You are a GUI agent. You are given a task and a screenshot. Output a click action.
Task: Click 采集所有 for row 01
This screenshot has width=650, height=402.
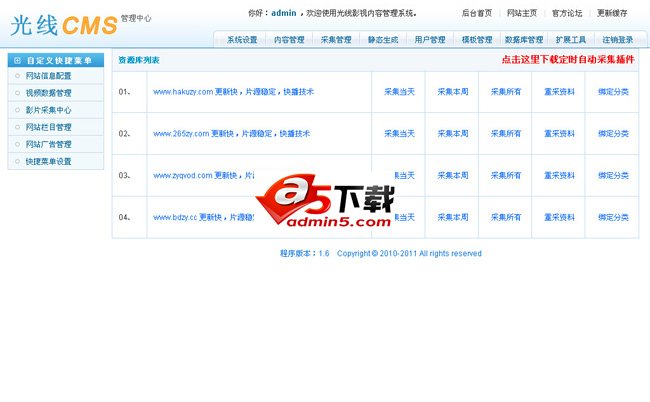(x=506, y=92)
